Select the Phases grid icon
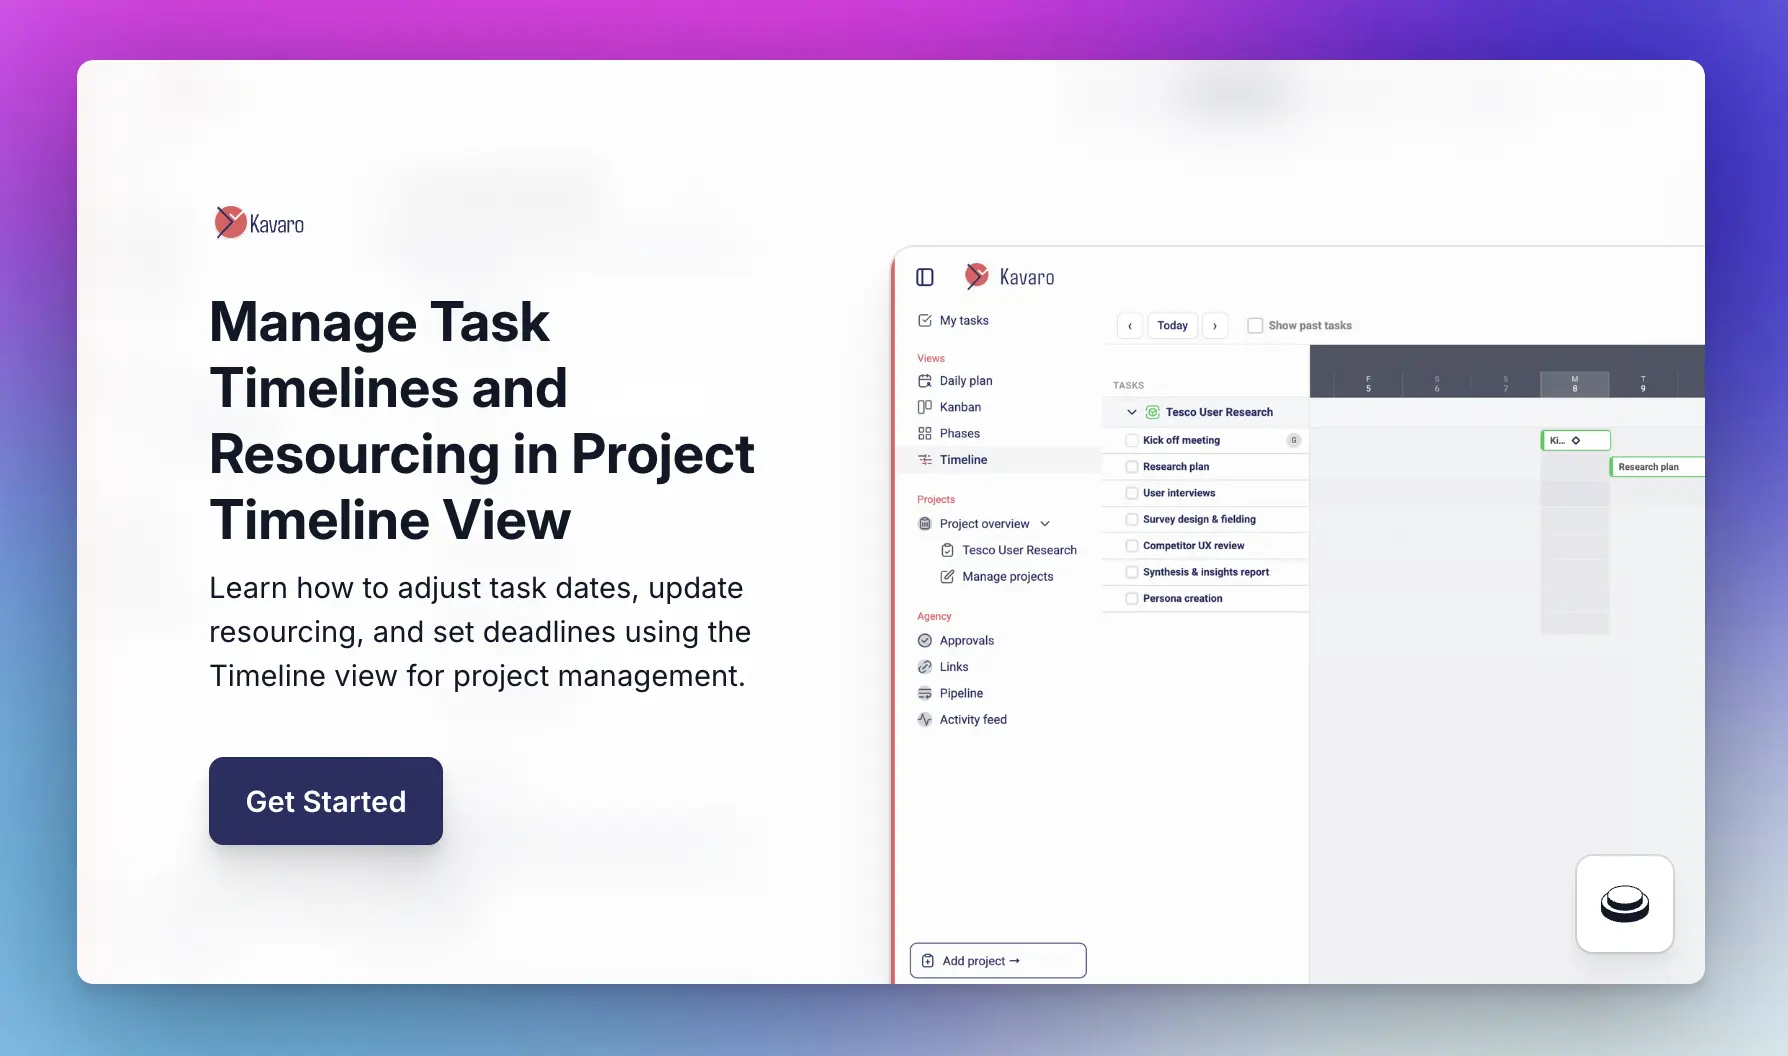Screen dimensions: 1788x1056 tap(925, 434)
